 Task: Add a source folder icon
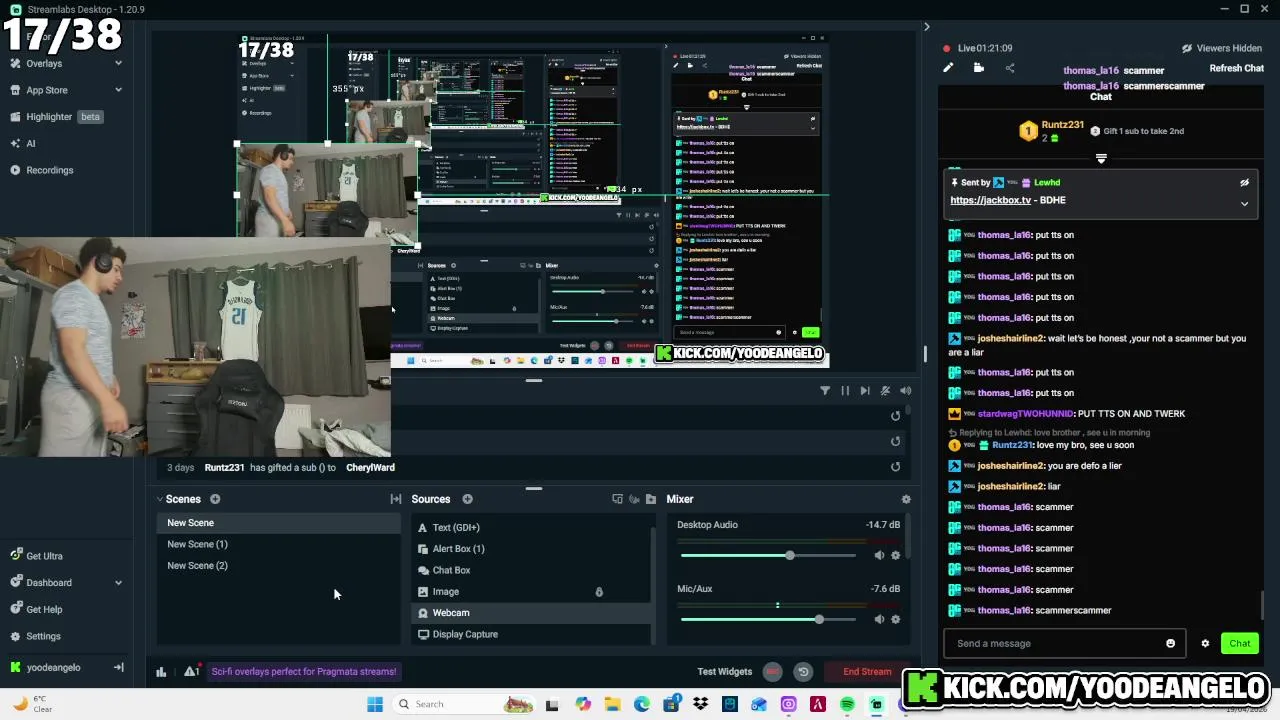(651, 499)
